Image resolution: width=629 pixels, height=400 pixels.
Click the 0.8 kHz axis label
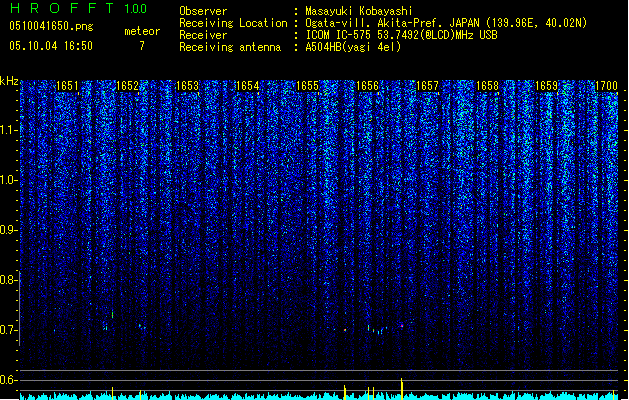[x=8, y=280]
